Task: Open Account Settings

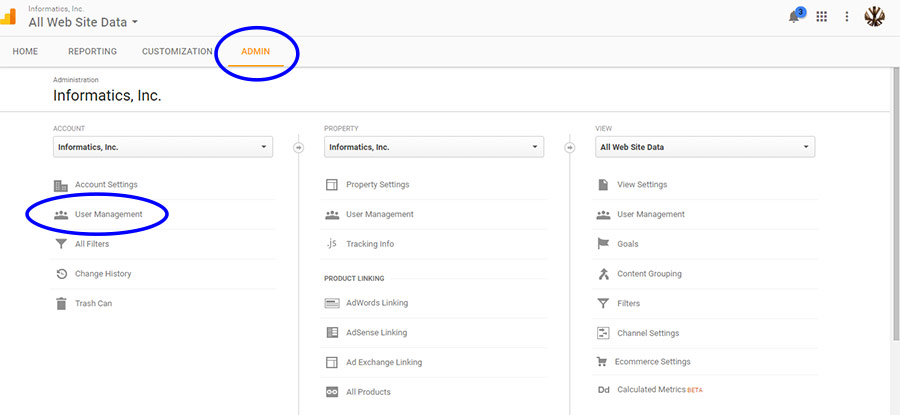Action: [106, 185]
